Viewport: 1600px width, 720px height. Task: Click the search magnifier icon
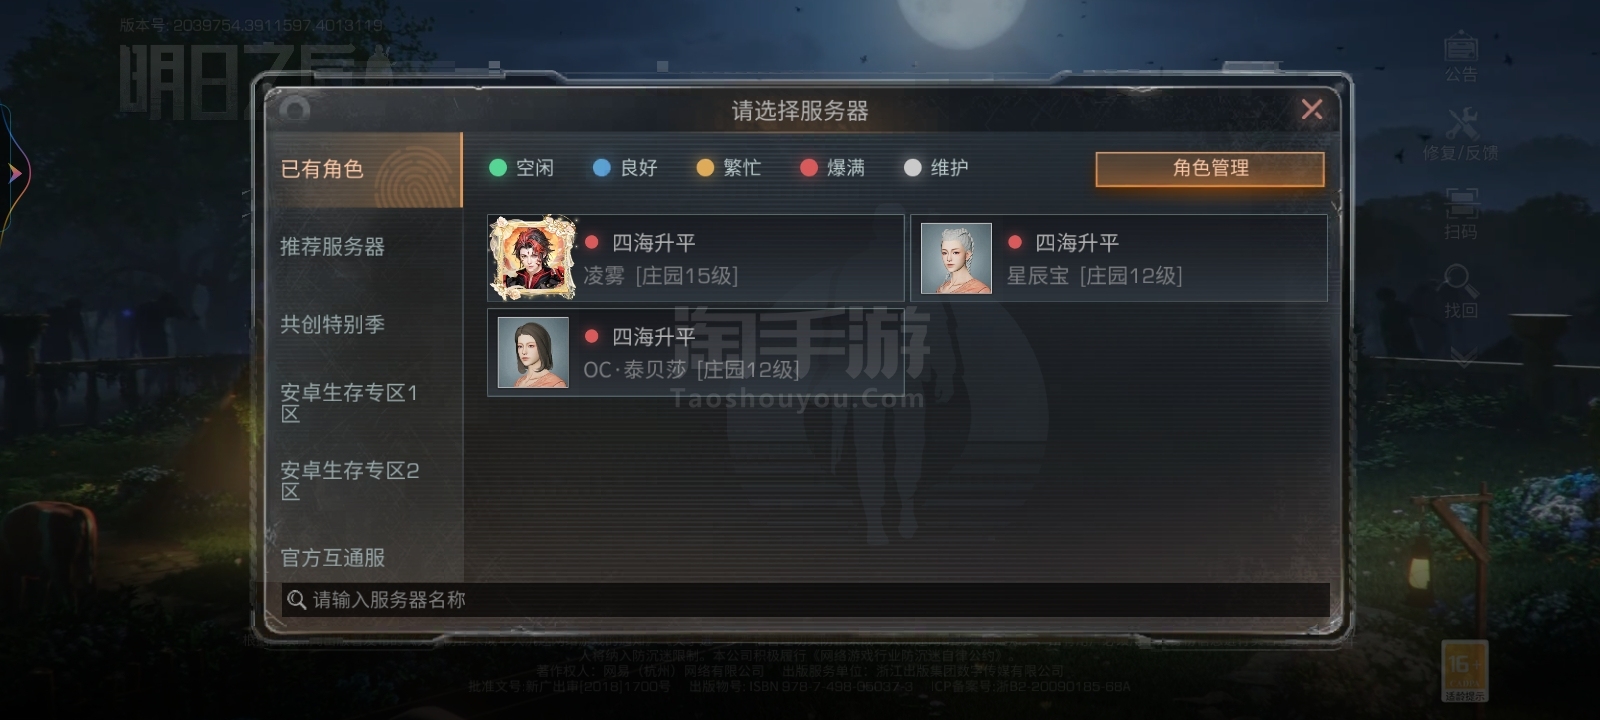(x=296, y=600)
